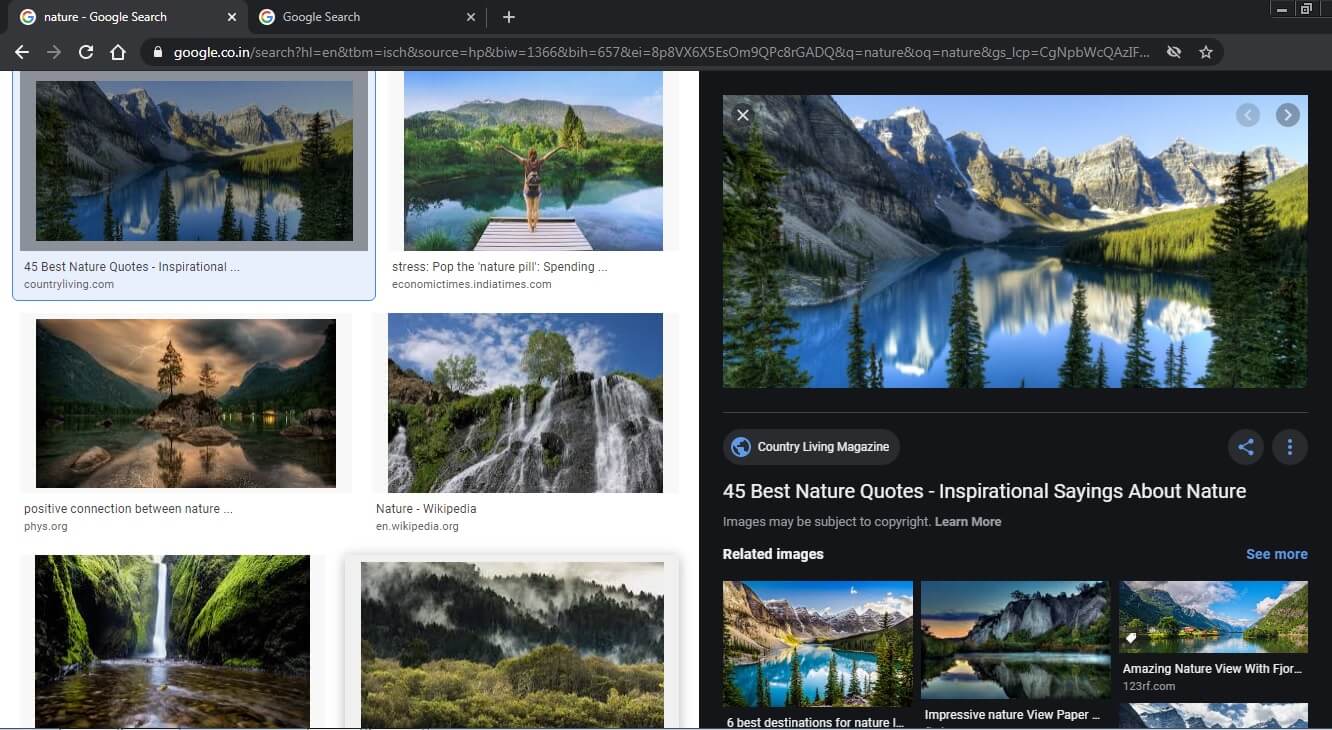Close the image preview panel with the X

point(743,115)
